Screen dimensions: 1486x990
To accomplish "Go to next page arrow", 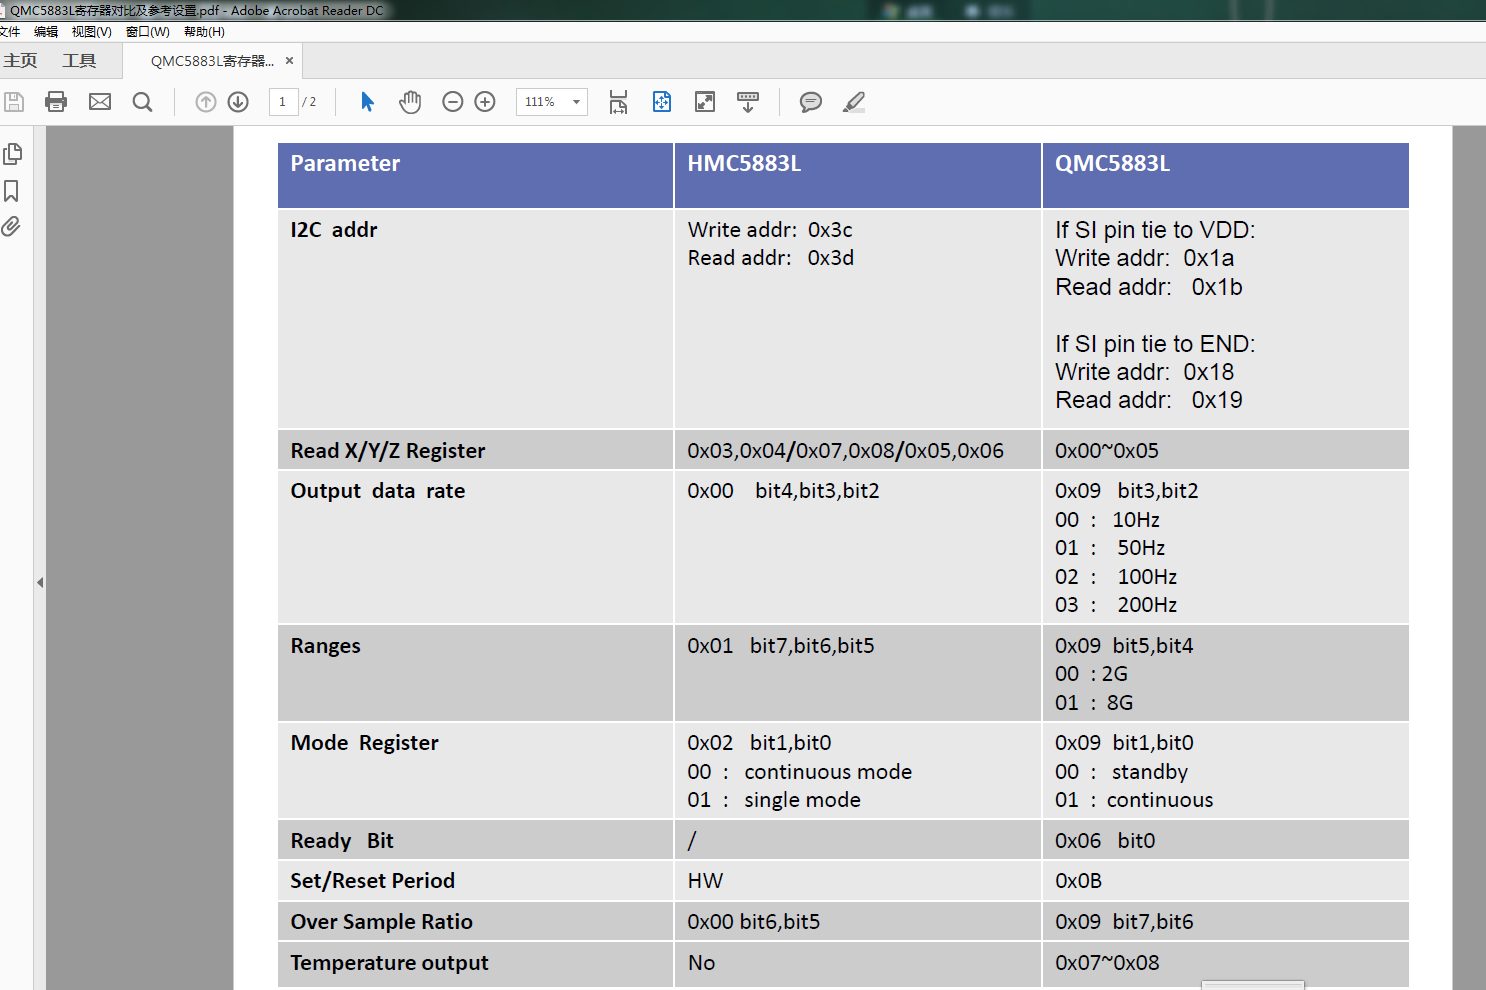I will (238, 102).
